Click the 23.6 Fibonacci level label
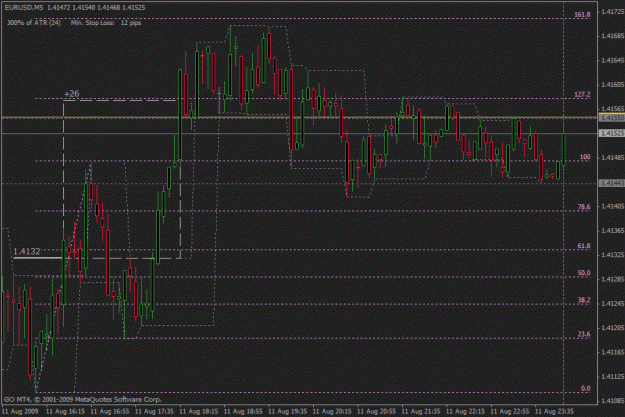The width and height of the screenshot is (625, 417). pos(584,334)
